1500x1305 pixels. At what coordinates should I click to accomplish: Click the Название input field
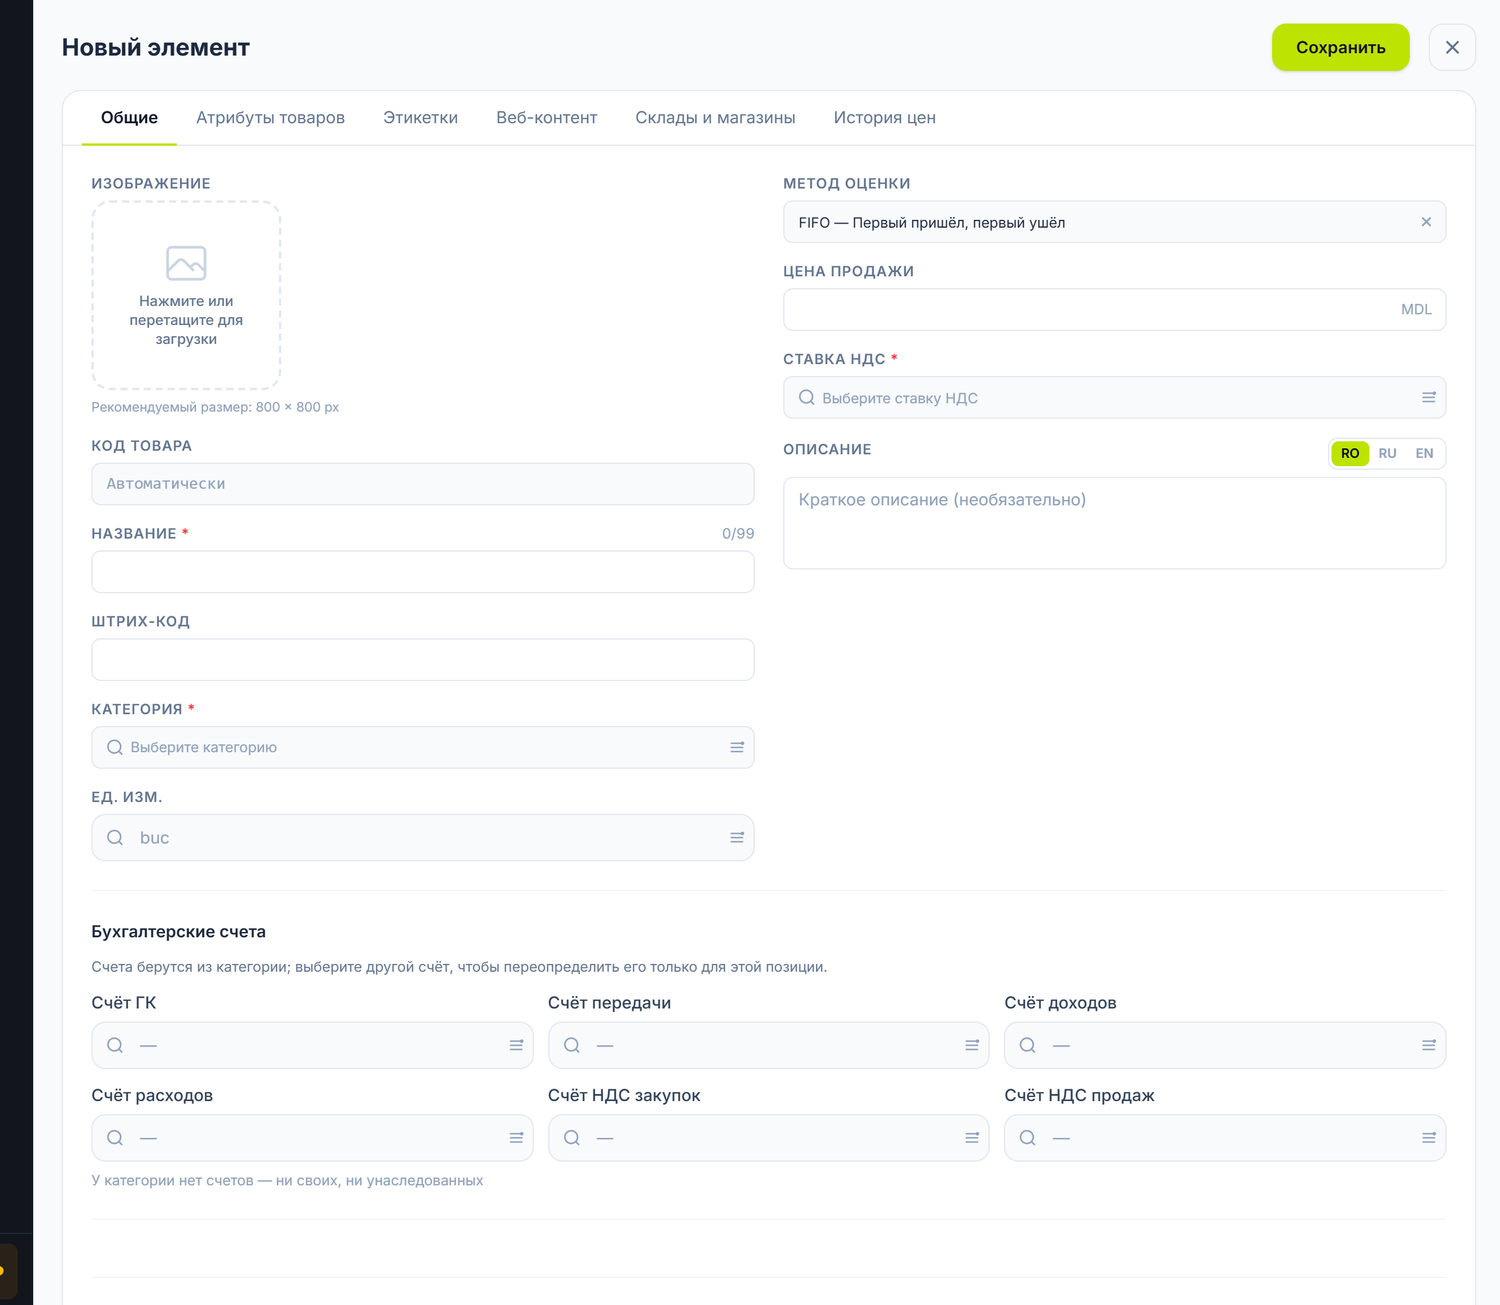423,572
